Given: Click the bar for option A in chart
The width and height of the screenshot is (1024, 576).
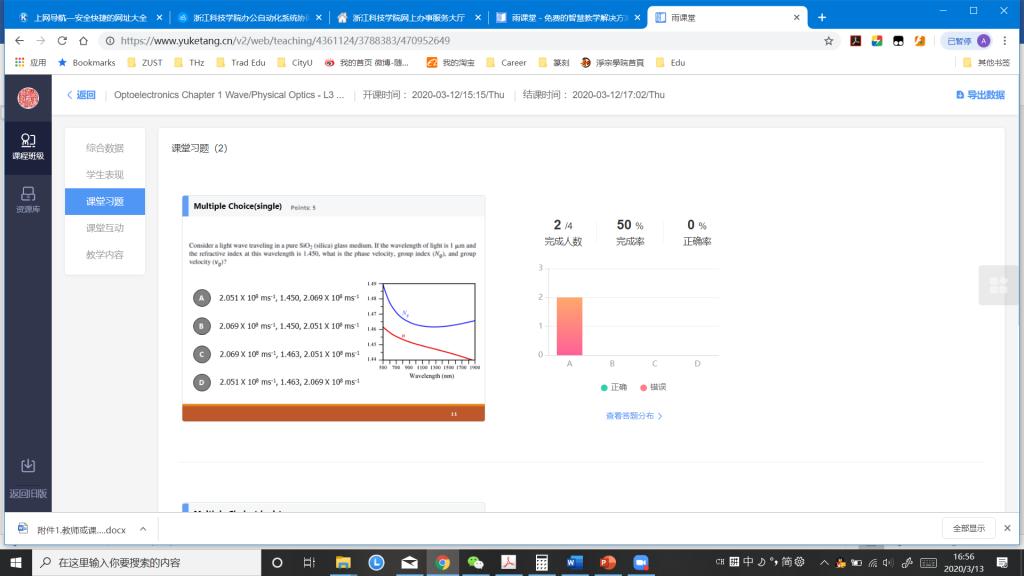Looking at the screenshot, I should 569,326.
